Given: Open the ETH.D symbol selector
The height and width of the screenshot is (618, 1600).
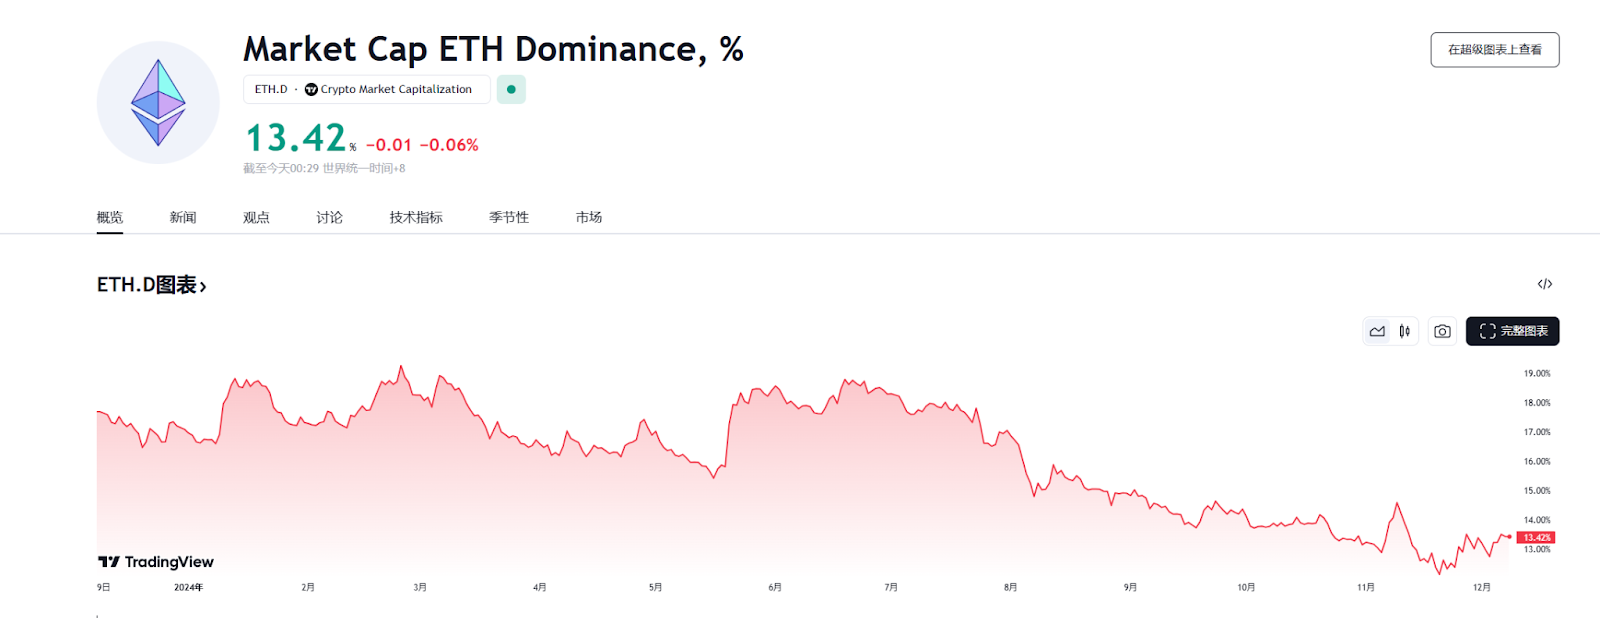Looking at the screenshot, I should click(x=271, y=89).
